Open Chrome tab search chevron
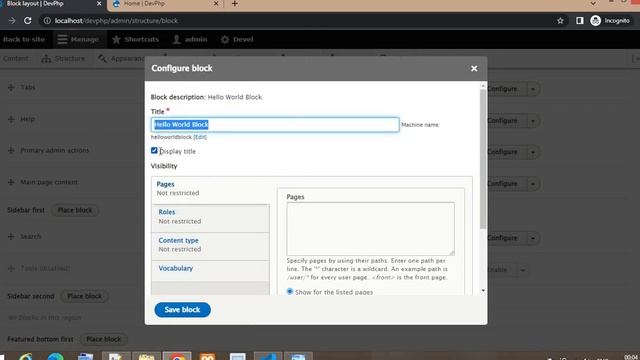The width and height of the screenshot is (640, 360). [x=593, y=4]
